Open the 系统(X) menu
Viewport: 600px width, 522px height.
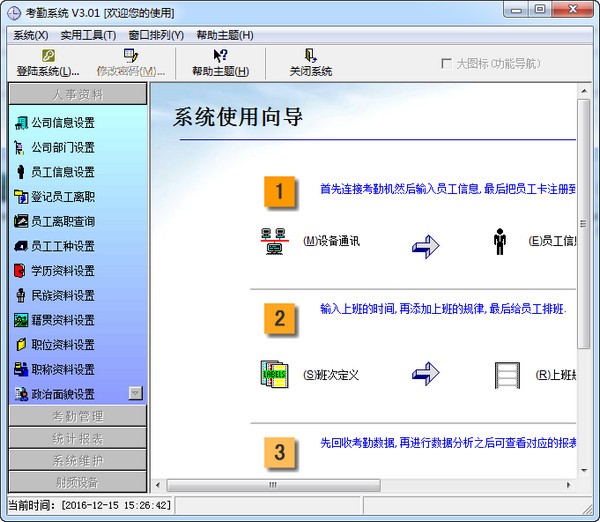31,35
